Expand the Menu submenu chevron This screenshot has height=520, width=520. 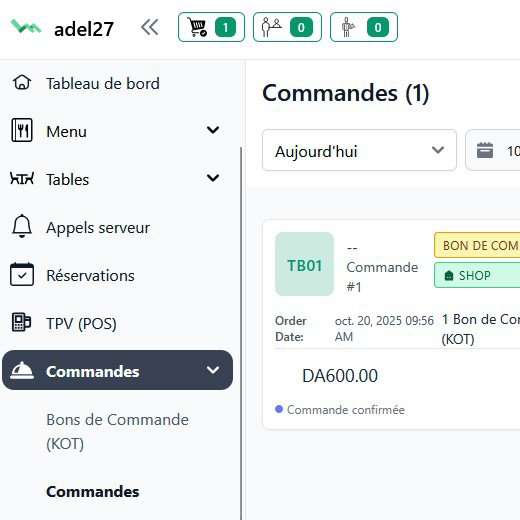[x=213, y=130]
